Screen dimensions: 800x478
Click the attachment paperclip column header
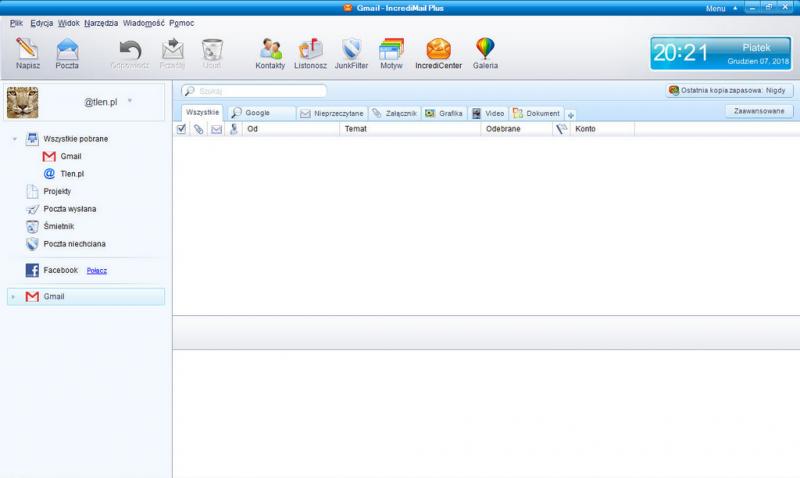pyautogui.click(x=198, y=129)
